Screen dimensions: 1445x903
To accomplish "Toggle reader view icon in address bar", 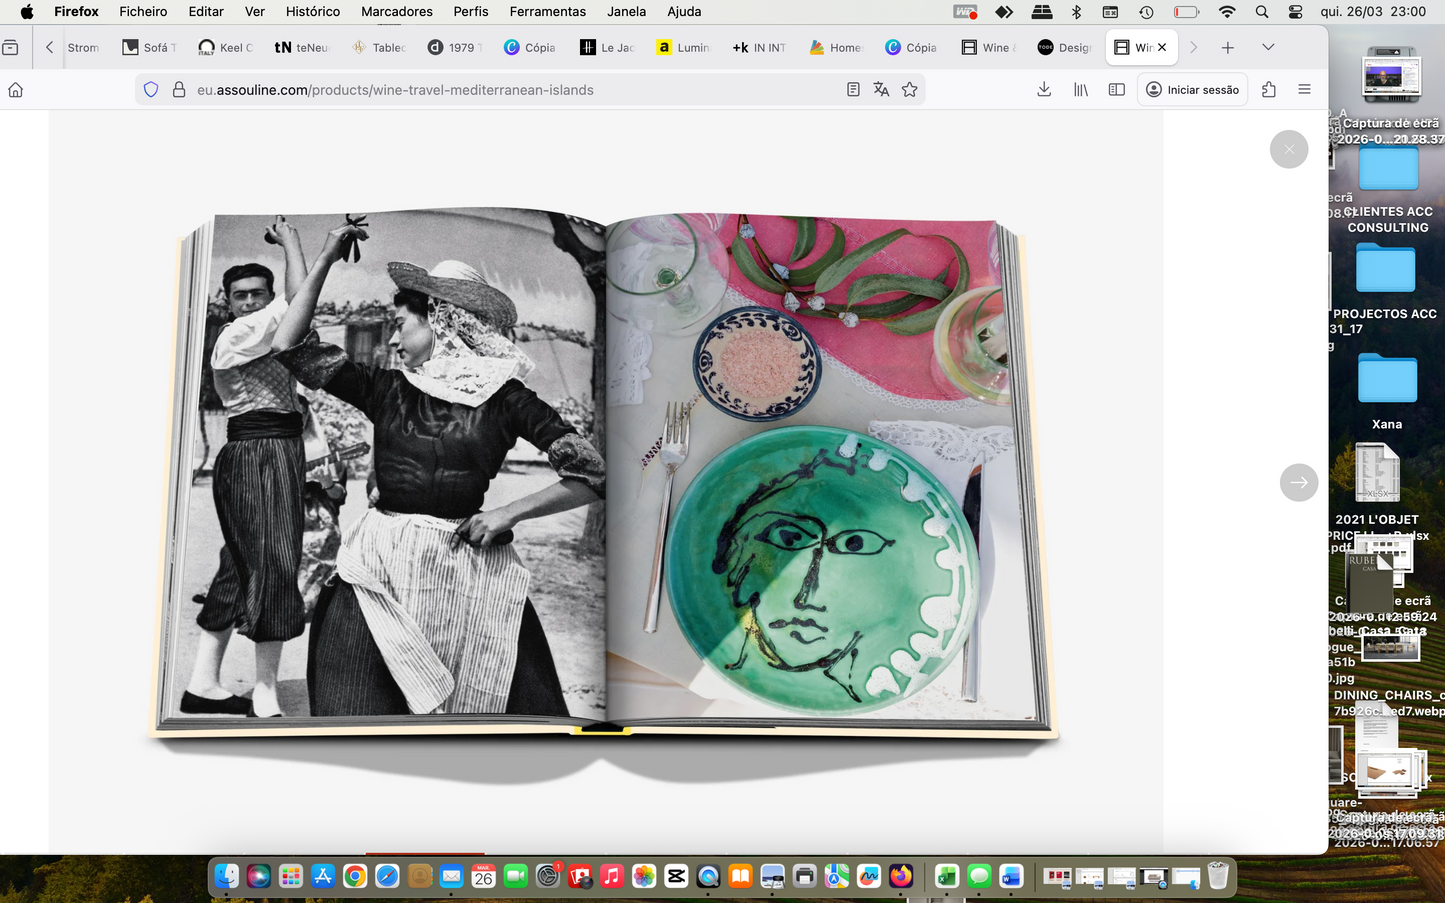I will pyautogui.click(x=853, y=90).
